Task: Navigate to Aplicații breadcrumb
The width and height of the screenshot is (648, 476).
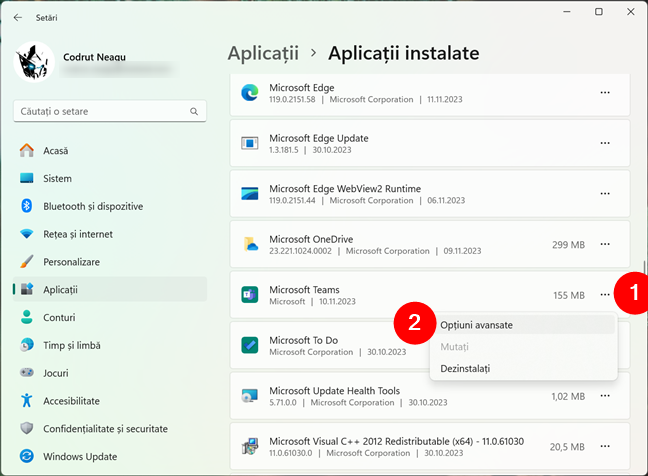Action: (263, 53)
